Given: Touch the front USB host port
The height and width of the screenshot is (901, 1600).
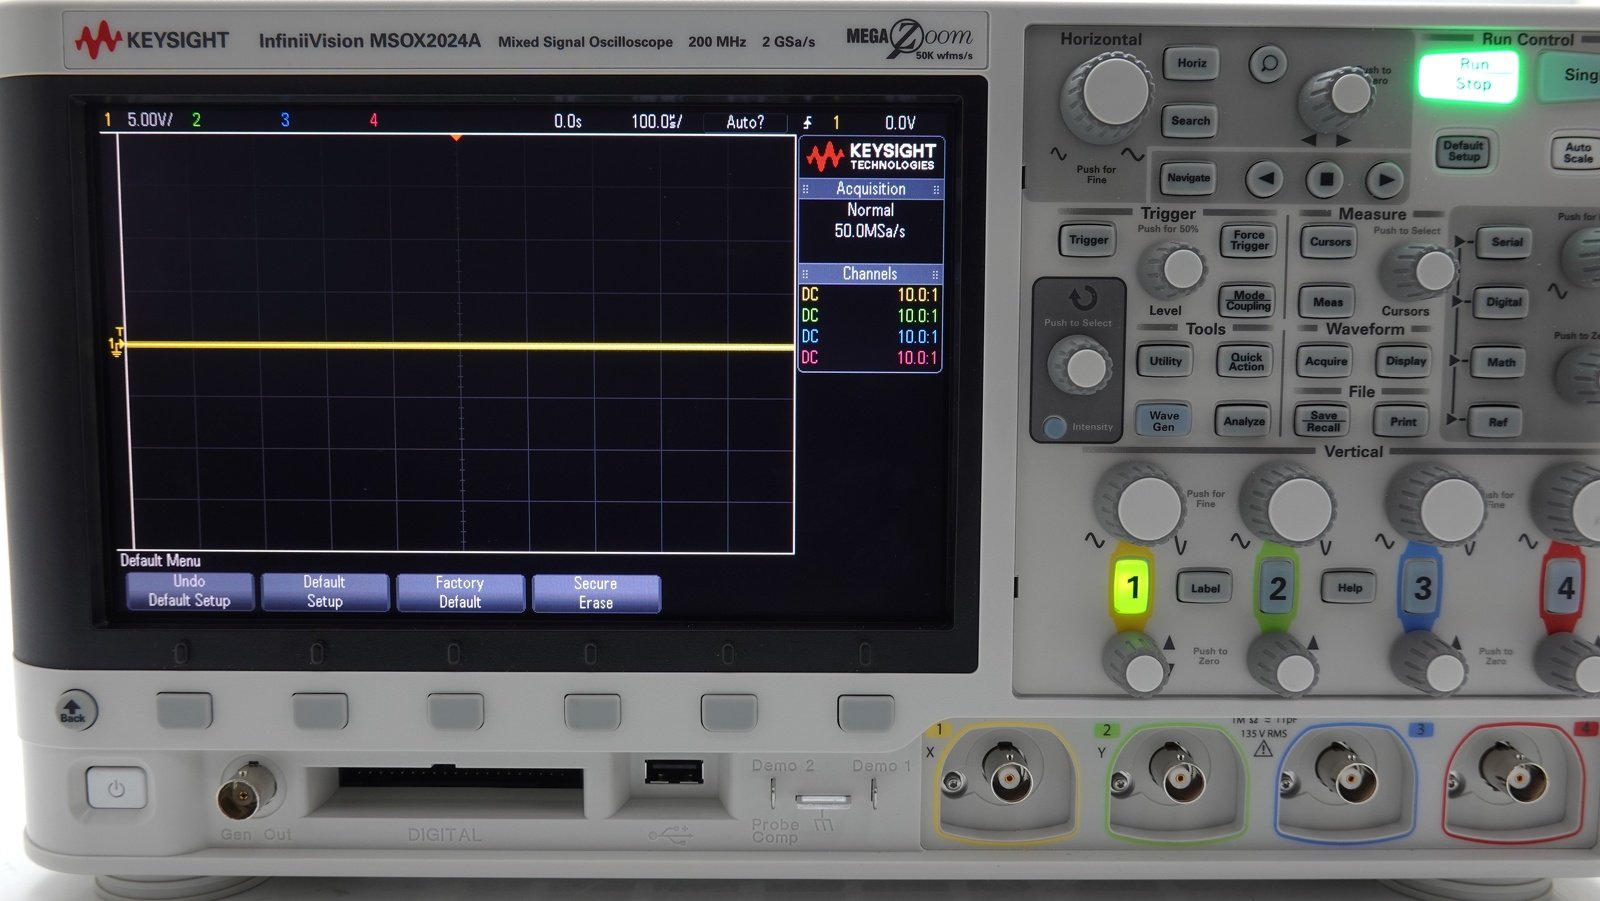Looking at the screenshot, I should 673,771.
